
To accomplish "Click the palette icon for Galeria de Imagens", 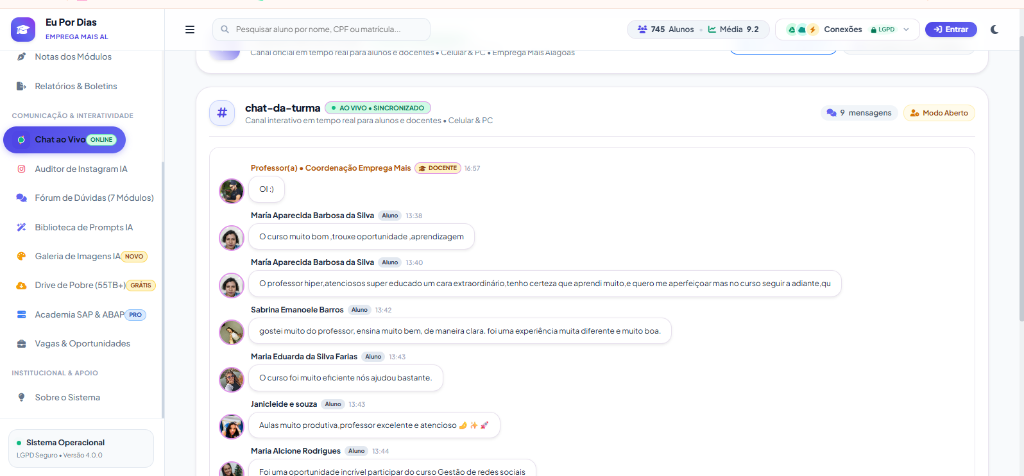I will [x=22, y=257].
